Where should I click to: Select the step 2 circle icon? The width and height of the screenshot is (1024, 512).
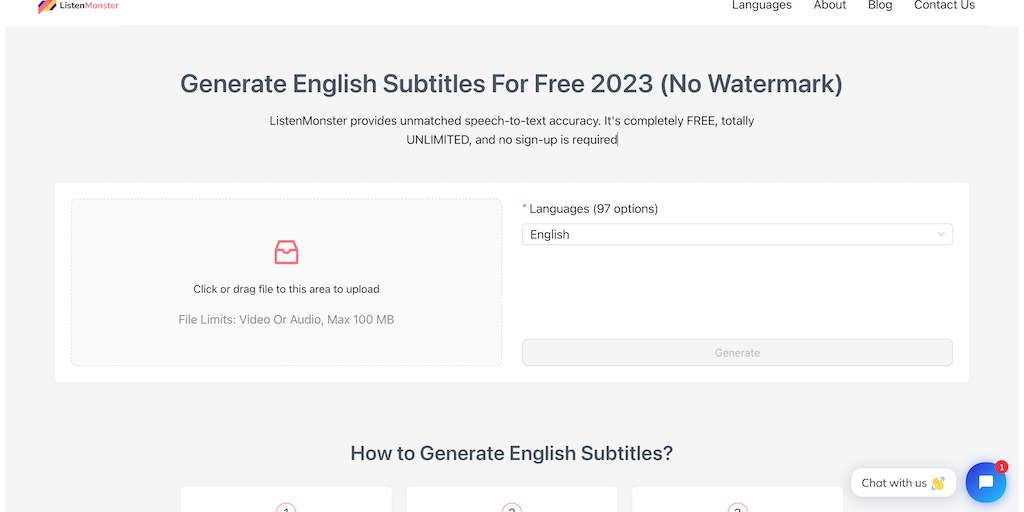click(512, 508)
